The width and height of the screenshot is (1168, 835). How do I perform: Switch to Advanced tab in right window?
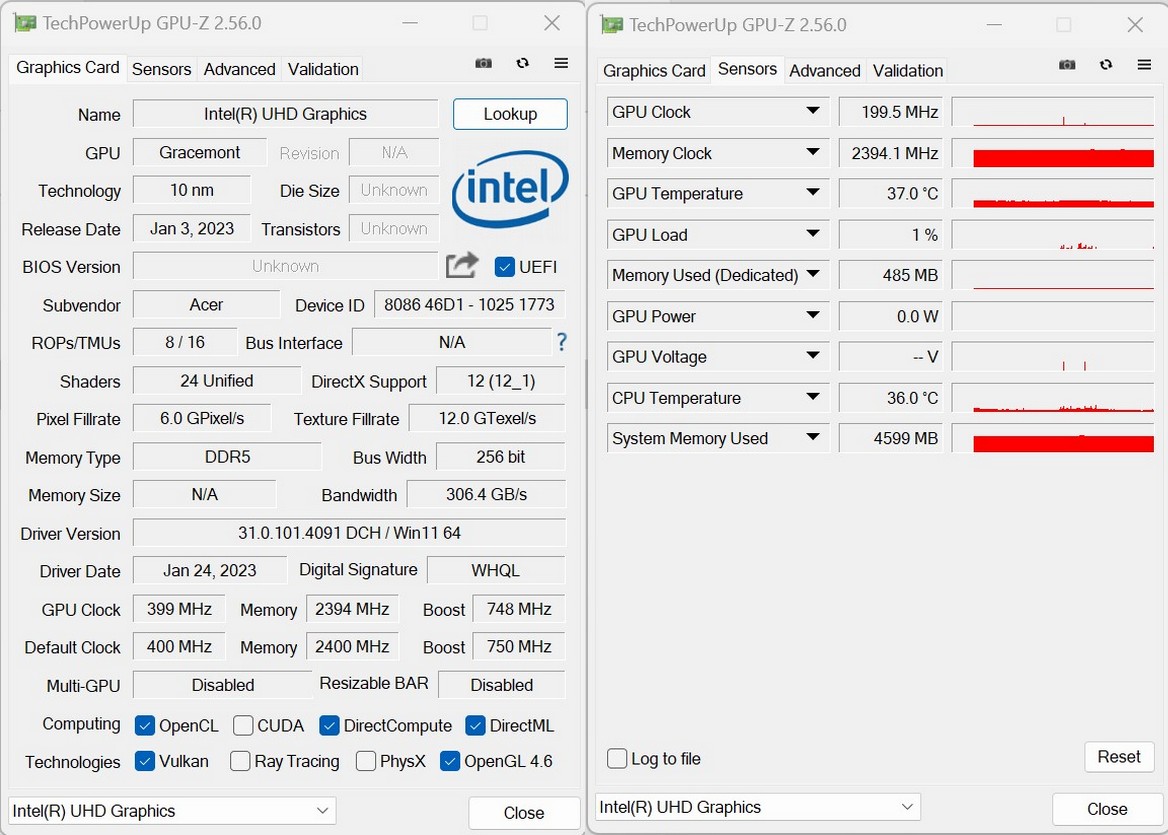coord(825,71)
